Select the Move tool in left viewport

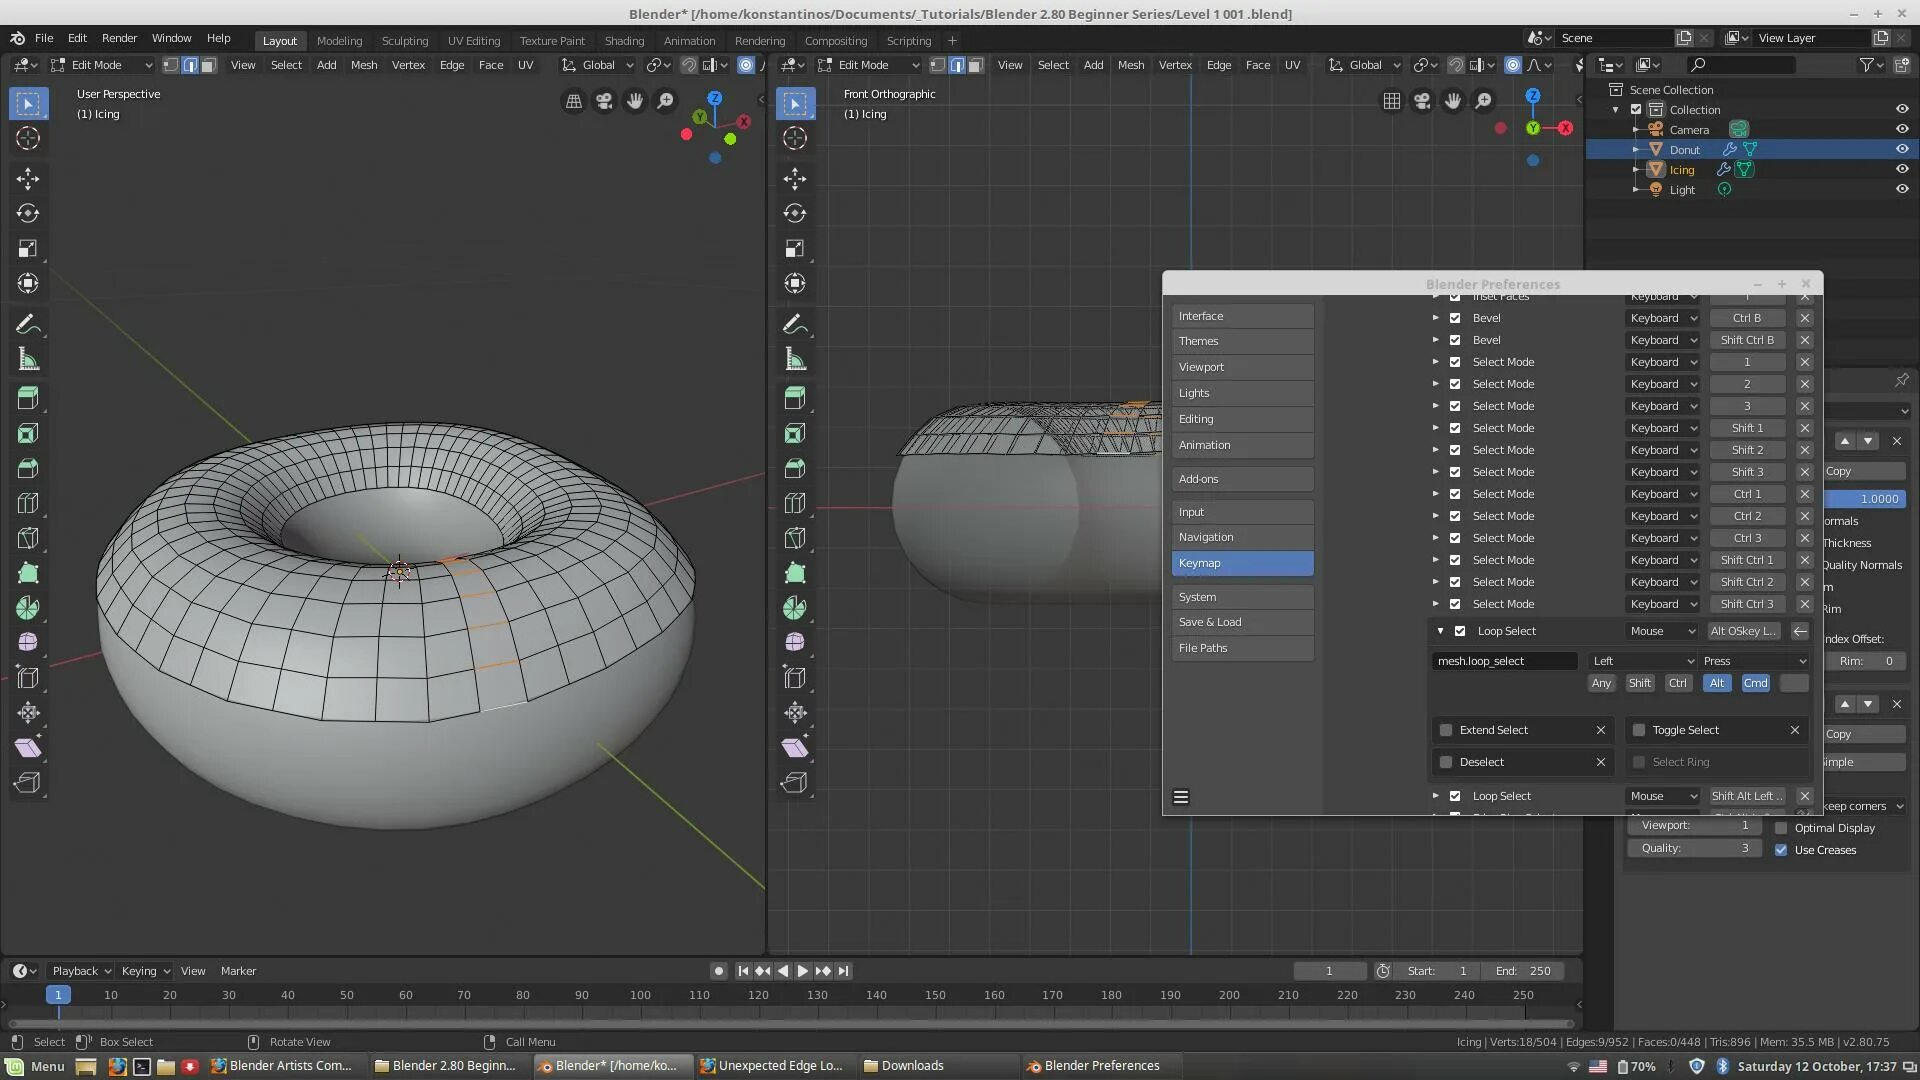pyautogui.click(x=28, y=179)
